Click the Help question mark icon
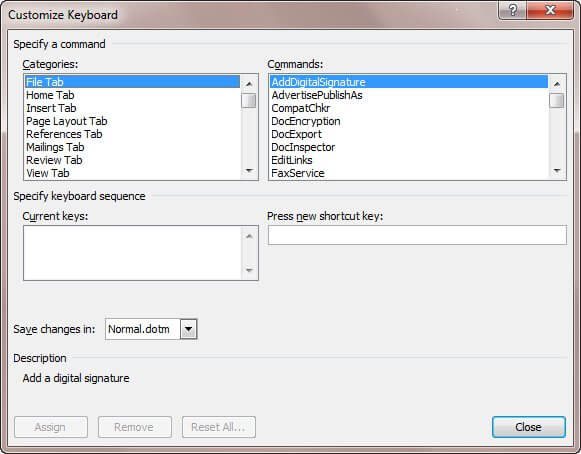This screenshot has width=581, height=454. tap(512, 10)
